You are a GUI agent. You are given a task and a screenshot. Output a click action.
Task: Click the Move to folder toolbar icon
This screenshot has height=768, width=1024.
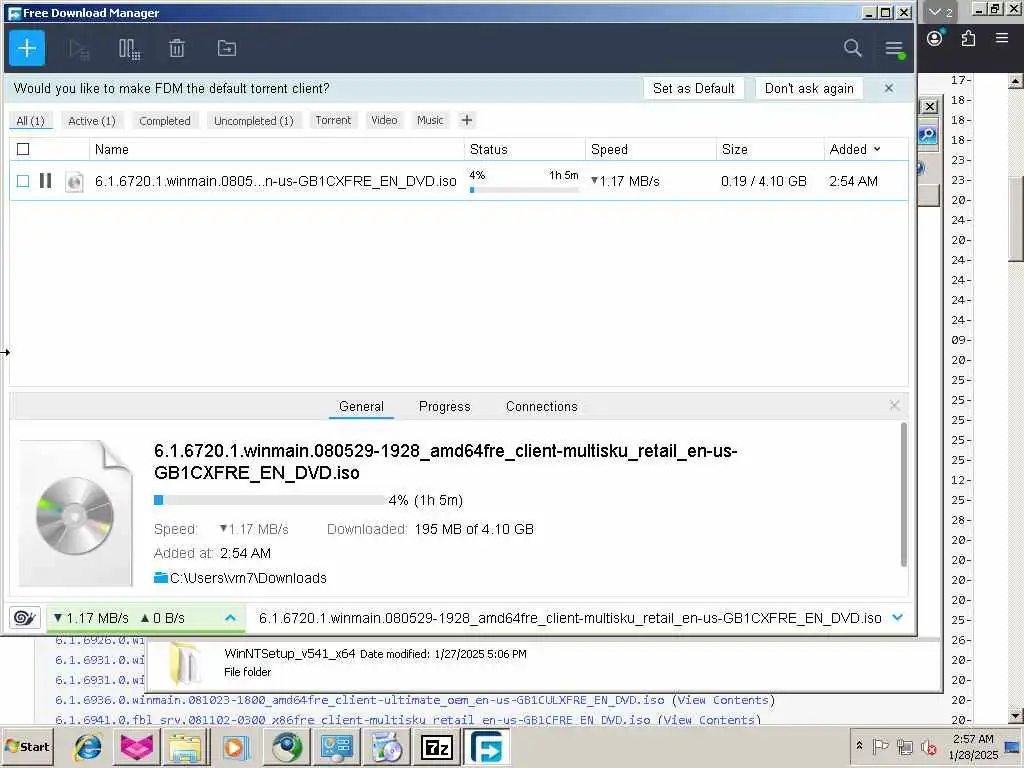[x=227, y=48]
